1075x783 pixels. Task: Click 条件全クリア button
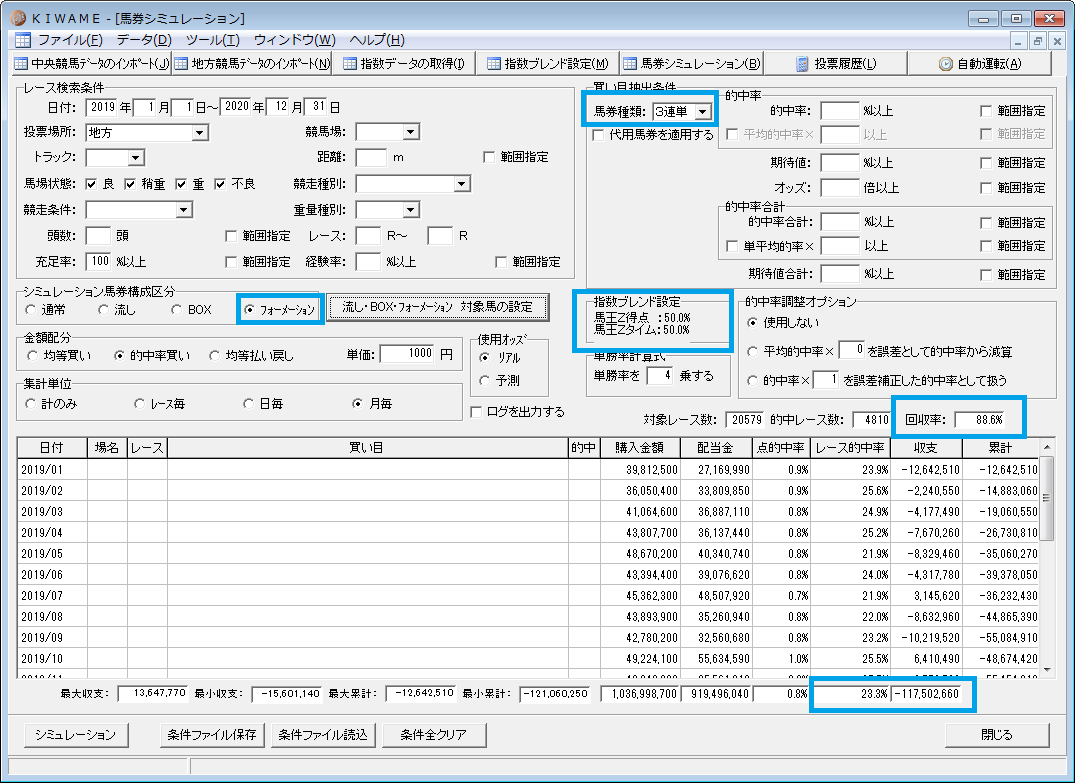click(434, 735)
